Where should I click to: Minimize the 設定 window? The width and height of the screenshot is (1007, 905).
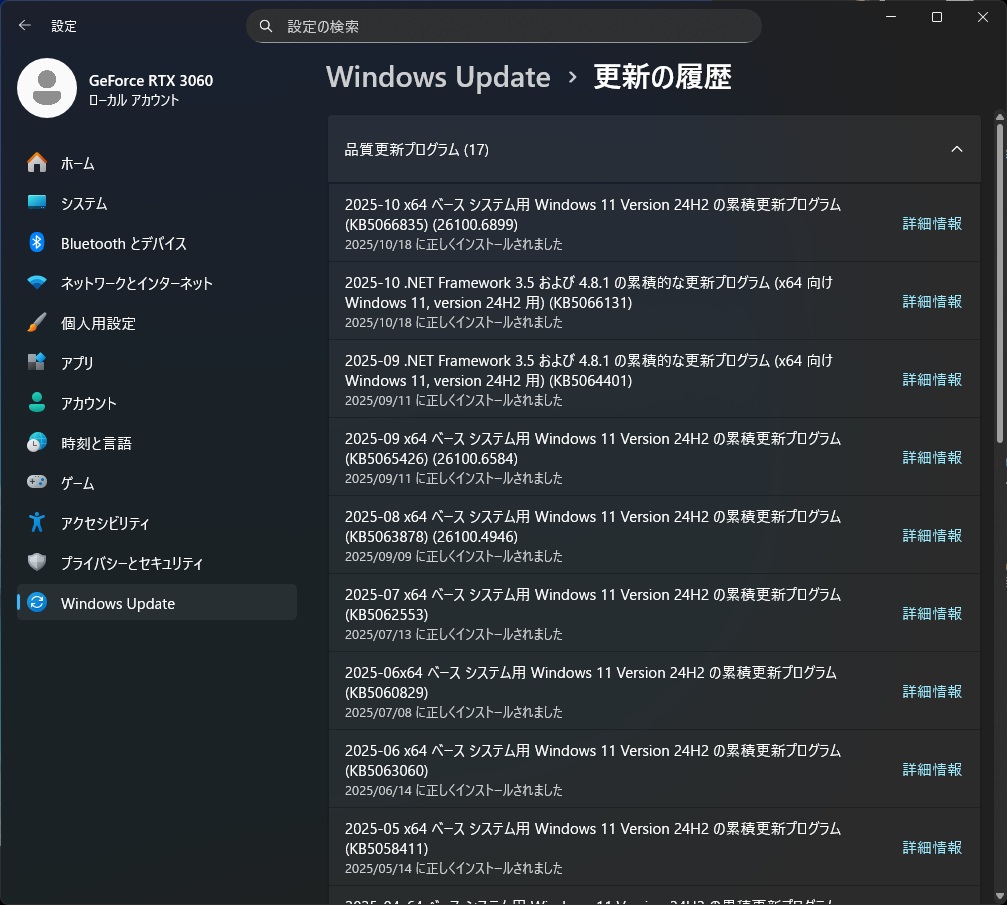tap(891, 17)
